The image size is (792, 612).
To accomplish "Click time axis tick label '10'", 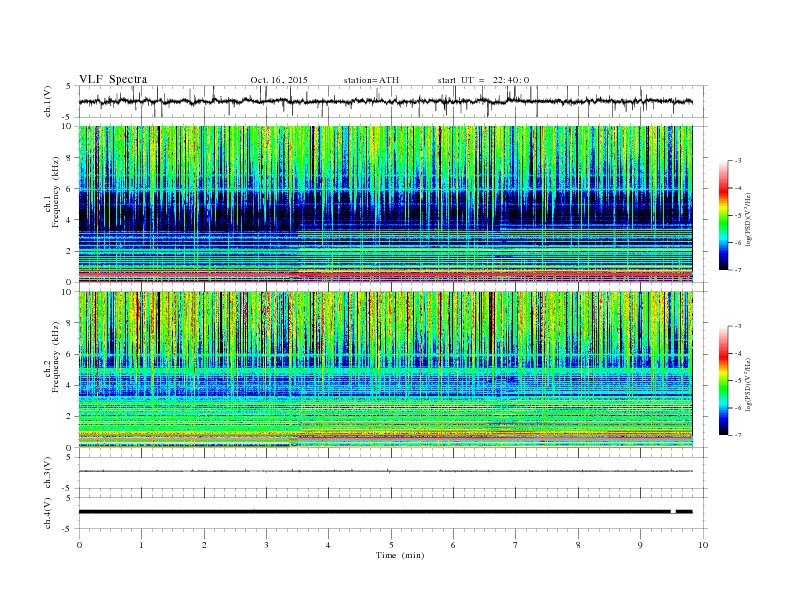I will click(x=703, y=545).
